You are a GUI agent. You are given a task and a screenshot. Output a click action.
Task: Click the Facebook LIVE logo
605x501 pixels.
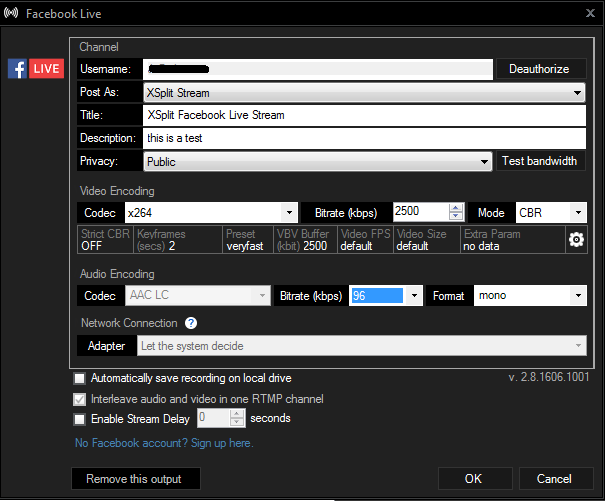pos(35,69)
